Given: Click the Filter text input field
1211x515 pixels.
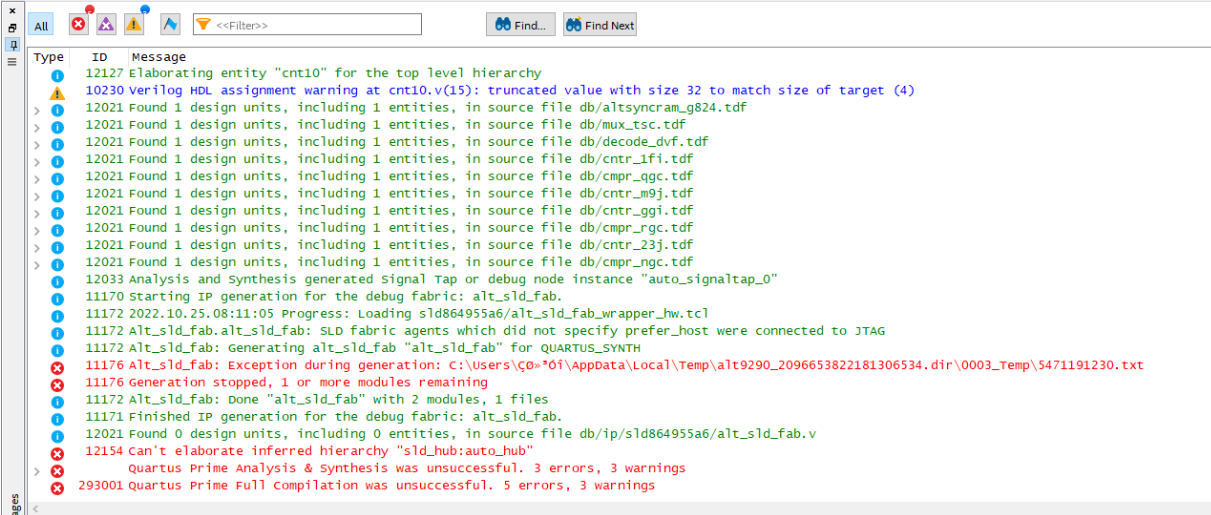Looking at the screenshot, I should pos(306,25).
